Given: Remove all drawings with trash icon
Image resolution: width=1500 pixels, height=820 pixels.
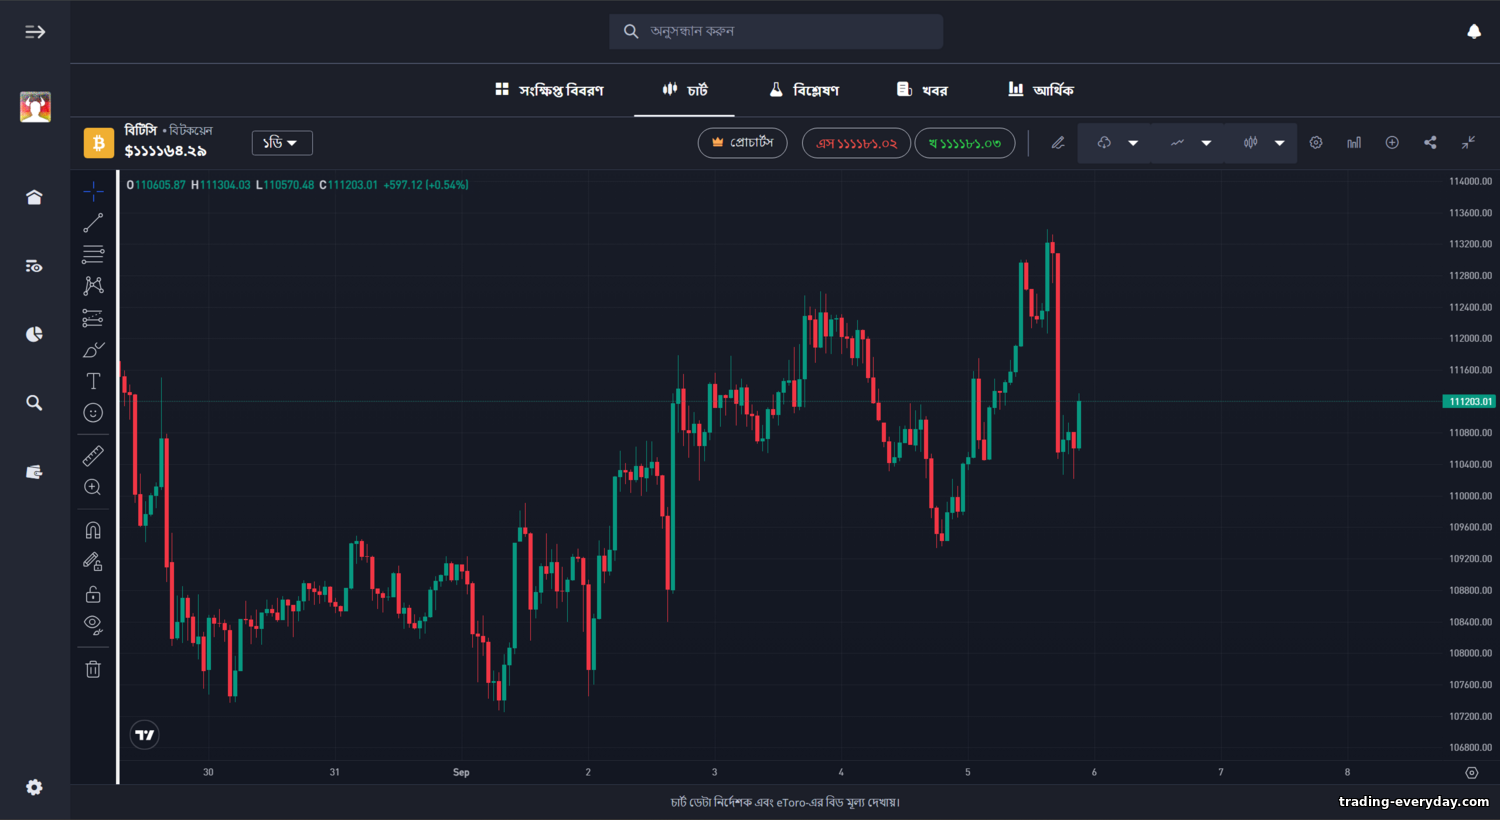Looking at the screenshot, I should tap(93, 668).
